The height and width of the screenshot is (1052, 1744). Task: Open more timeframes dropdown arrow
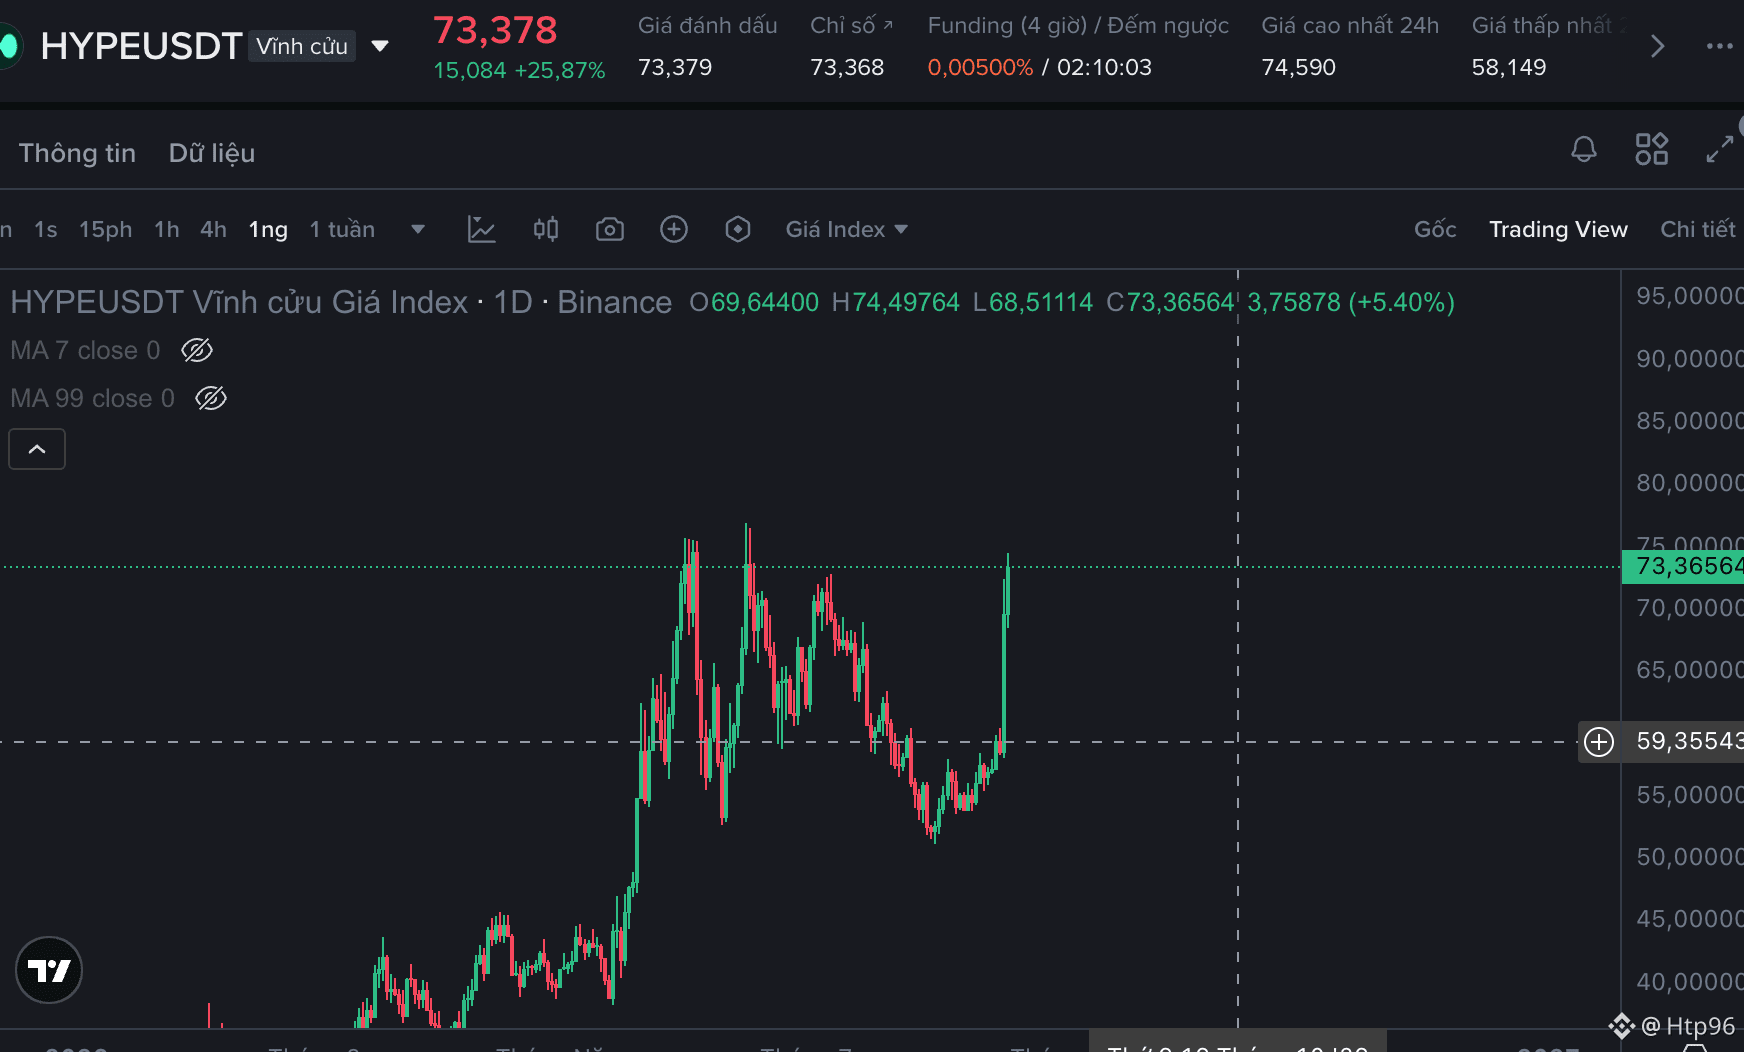coord(418,229)
